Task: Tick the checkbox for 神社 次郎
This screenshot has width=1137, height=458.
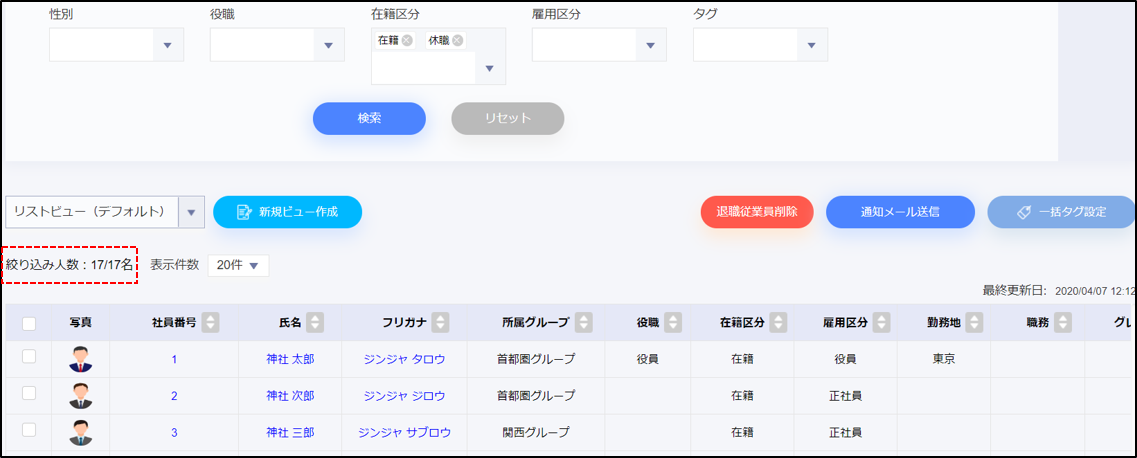Action: (x=29, y=394)
